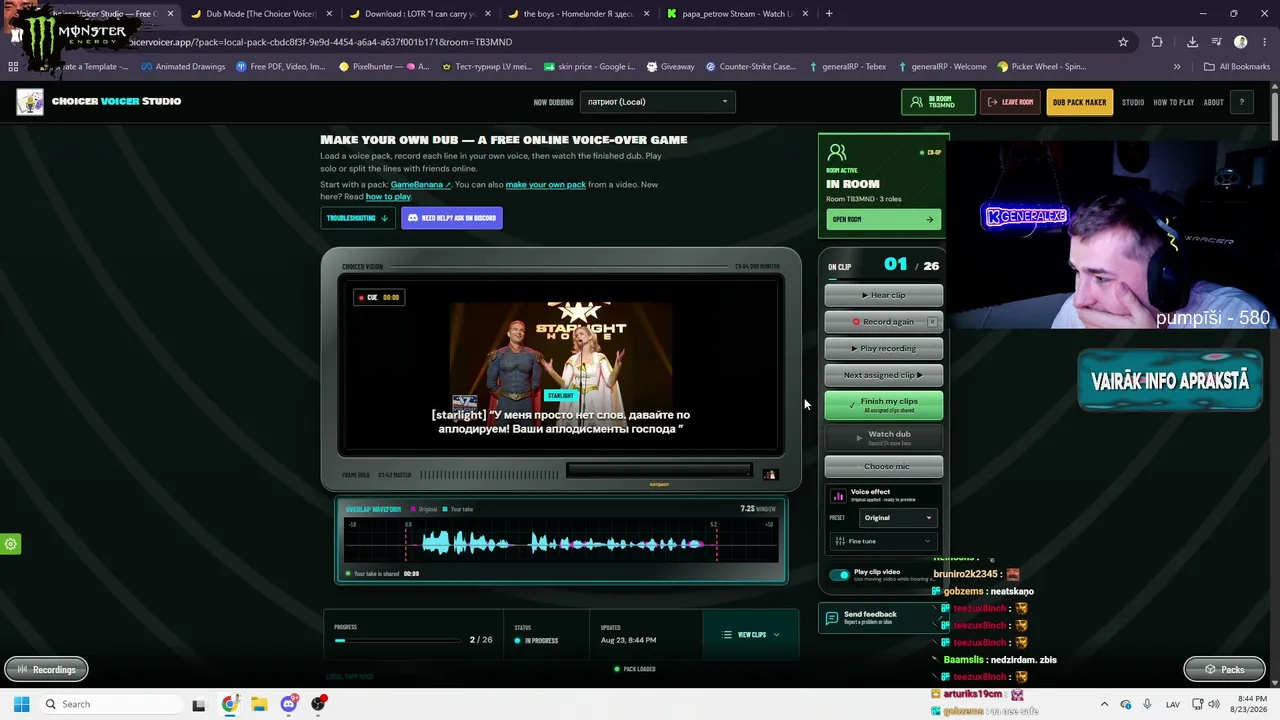Open Task View on the taskbar
The width and height of the screenshot is (1280, 720).
click(x=199, y=704)
